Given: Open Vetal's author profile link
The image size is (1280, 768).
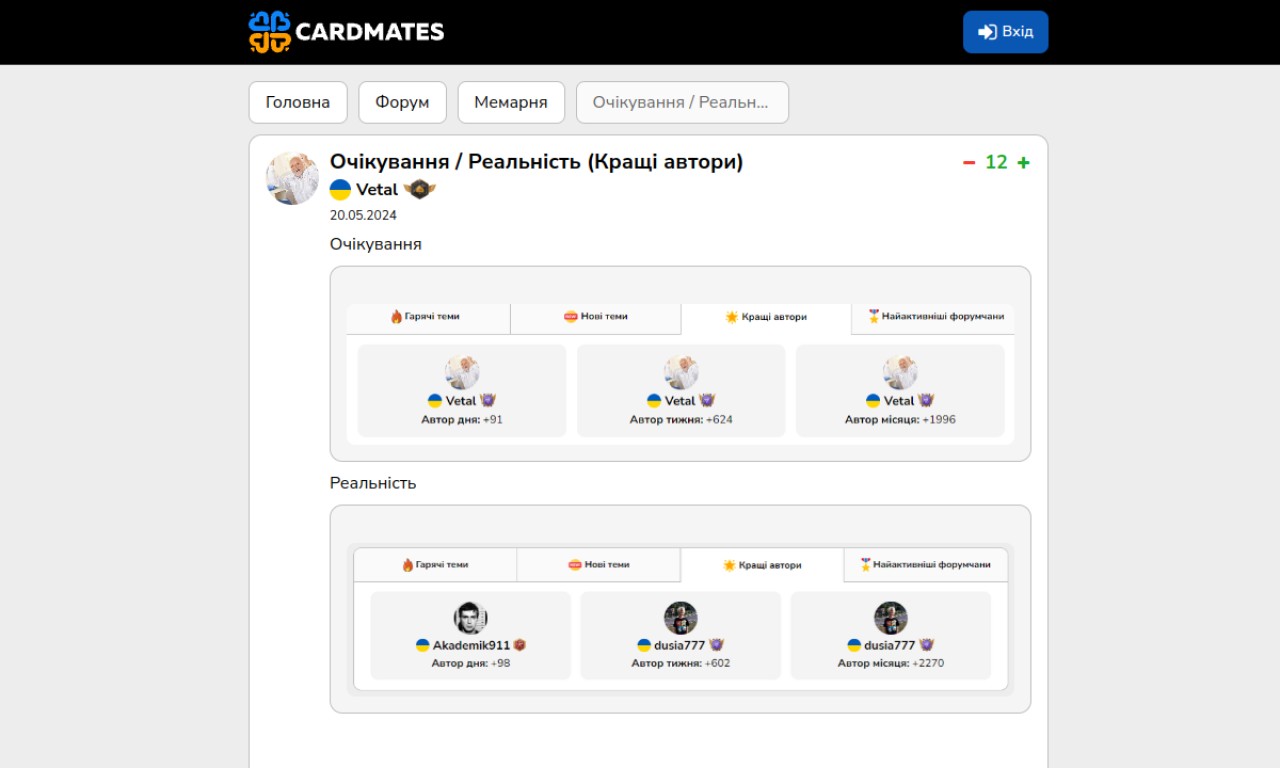Looking at the screenshot, I should pos(377,190).
